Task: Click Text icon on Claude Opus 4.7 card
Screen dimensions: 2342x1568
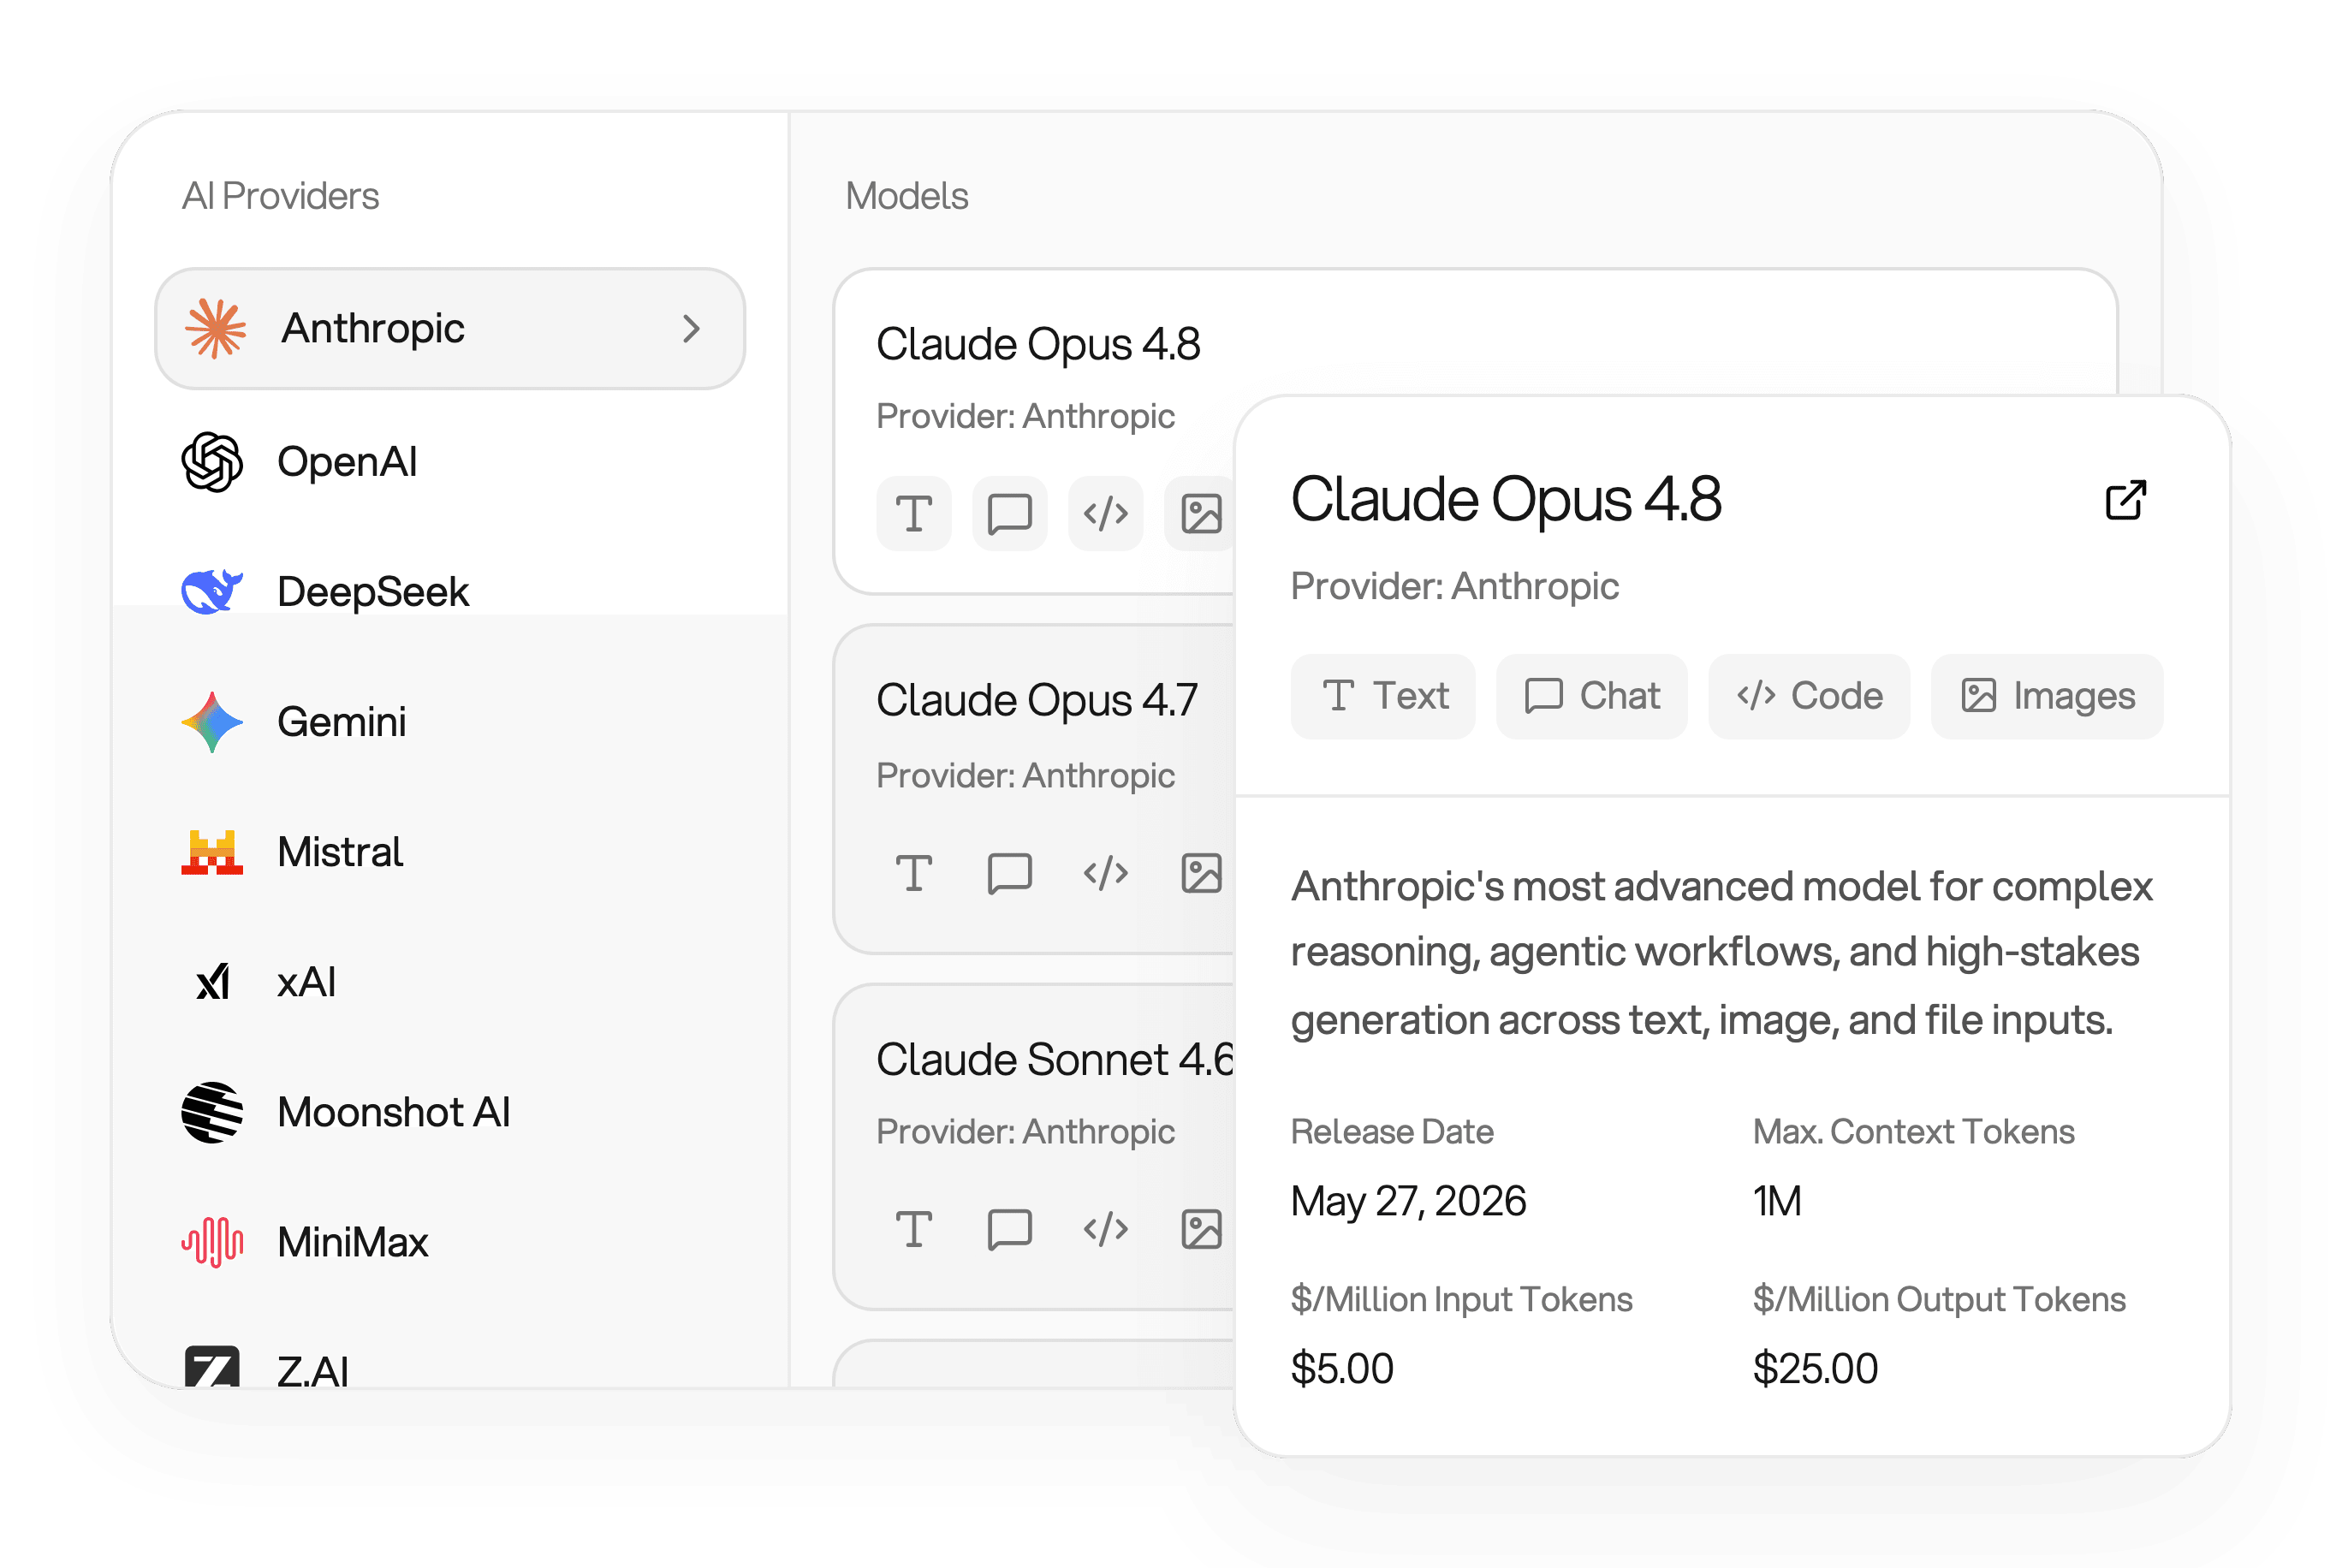Action: point(914,873)
